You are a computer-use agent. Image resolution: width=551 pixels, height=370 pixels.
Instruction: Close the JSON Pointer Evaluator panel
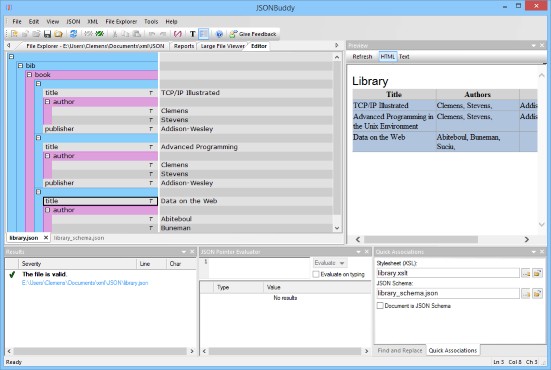click(367, 252)
